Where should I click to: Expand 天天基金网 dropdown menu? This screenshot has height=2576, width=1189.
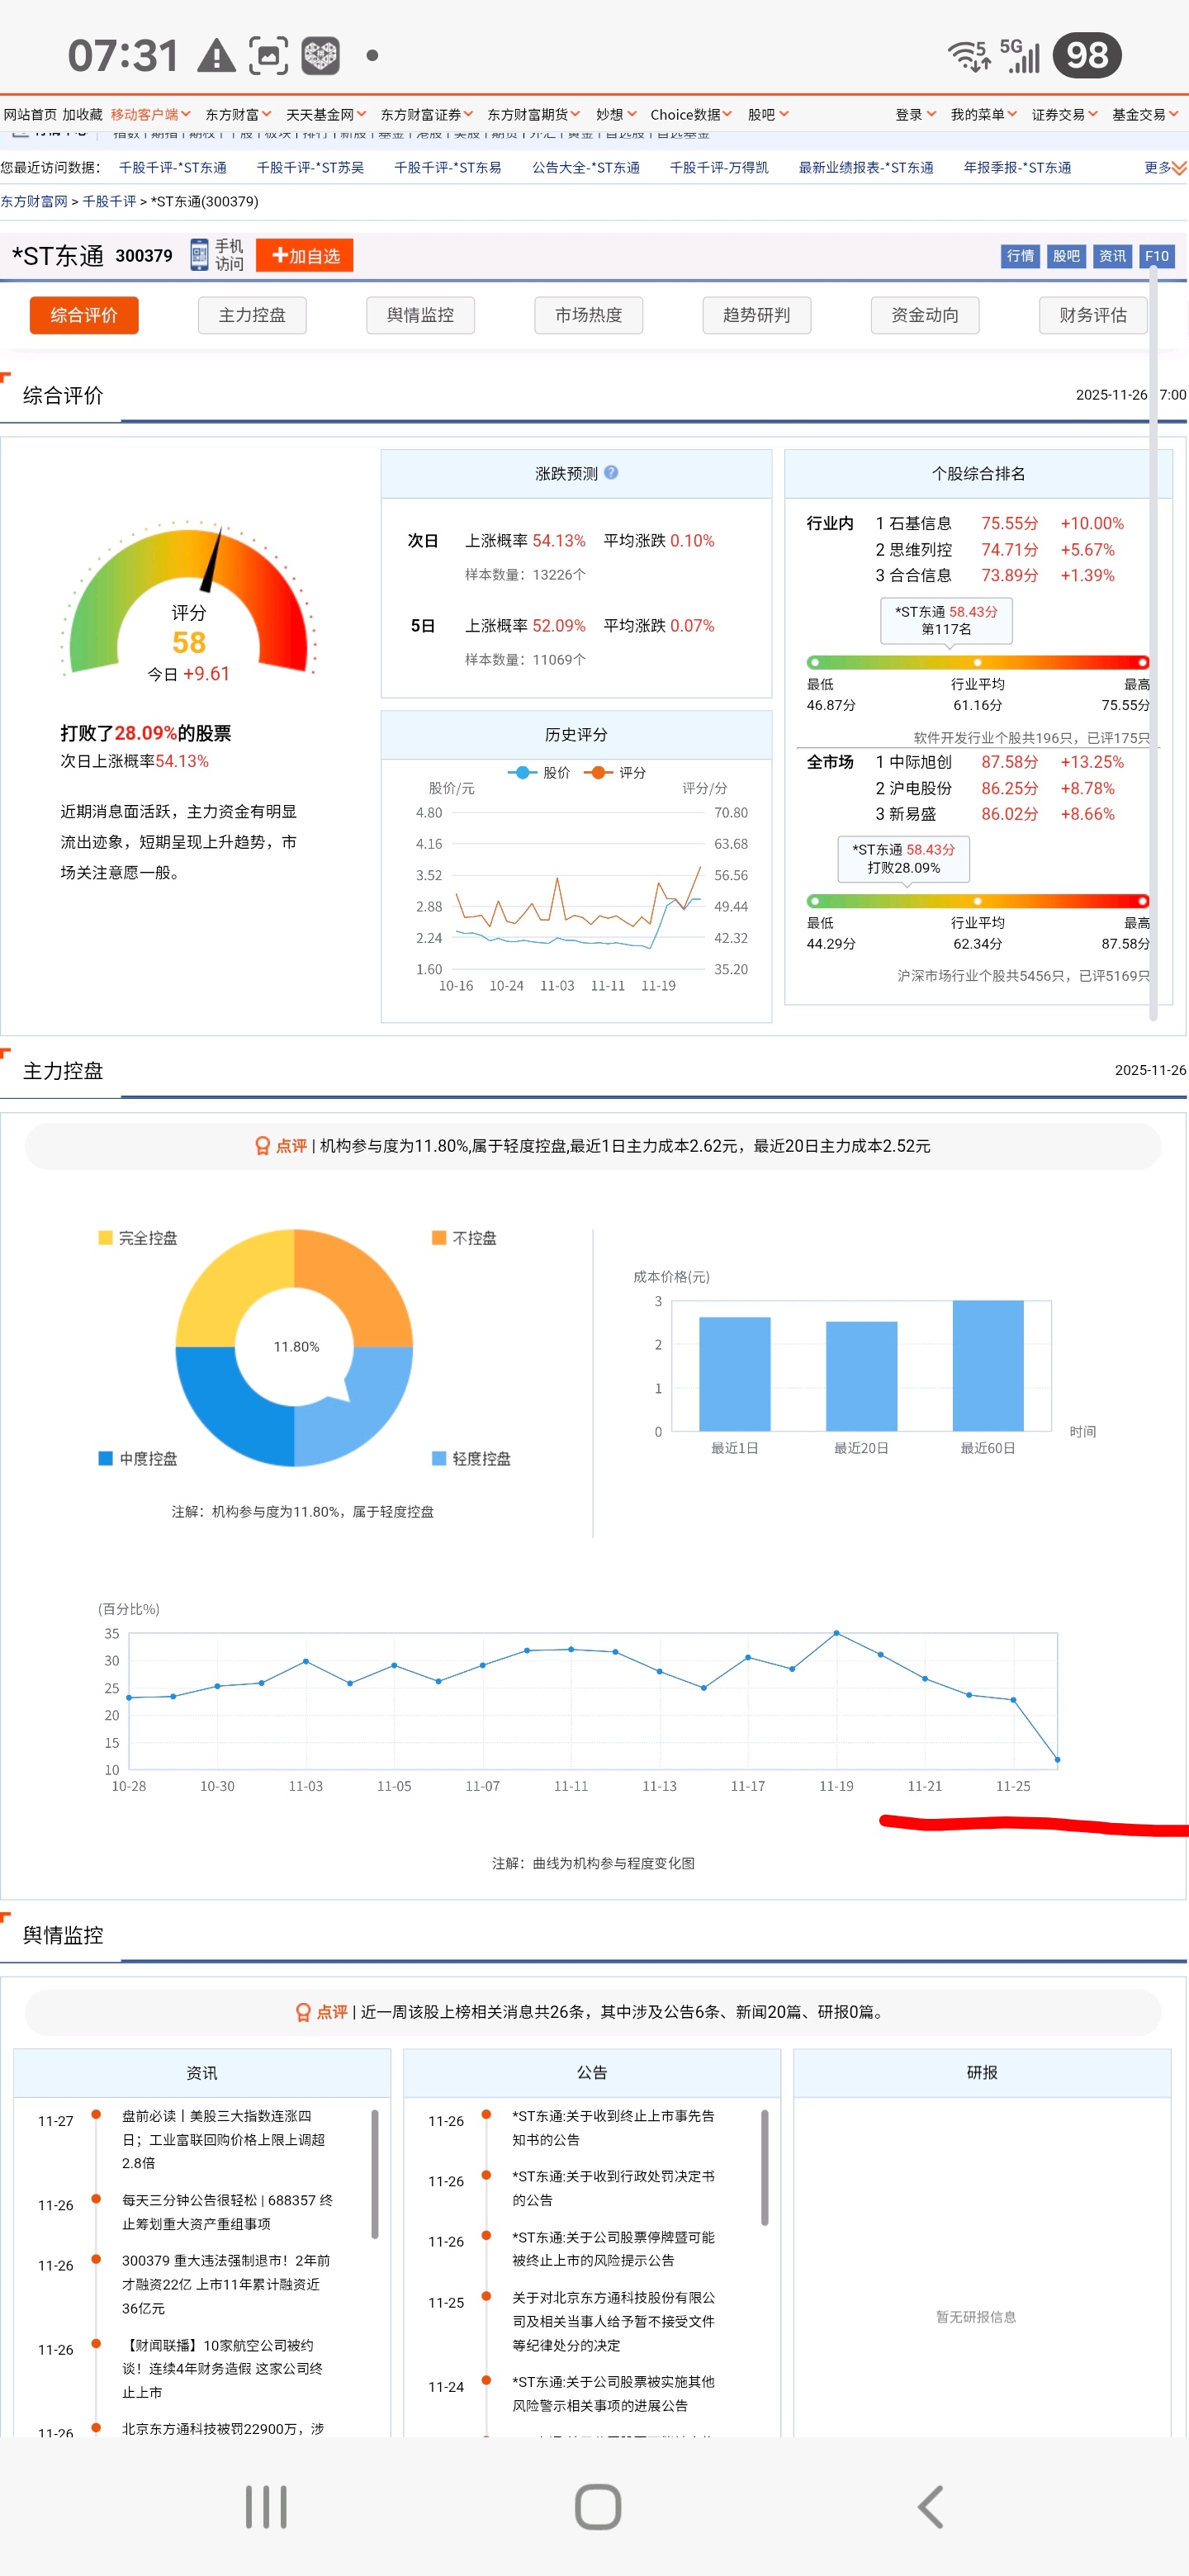[326, 114]
